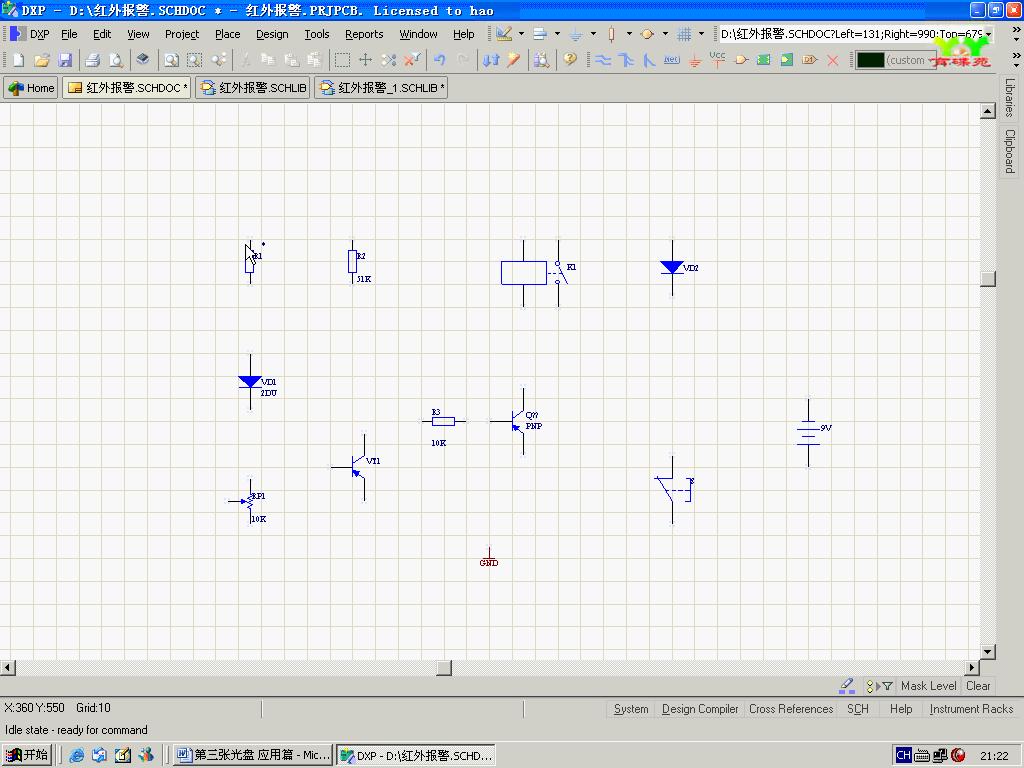
Task: Open print preview of the document
Action: [116, 60]
